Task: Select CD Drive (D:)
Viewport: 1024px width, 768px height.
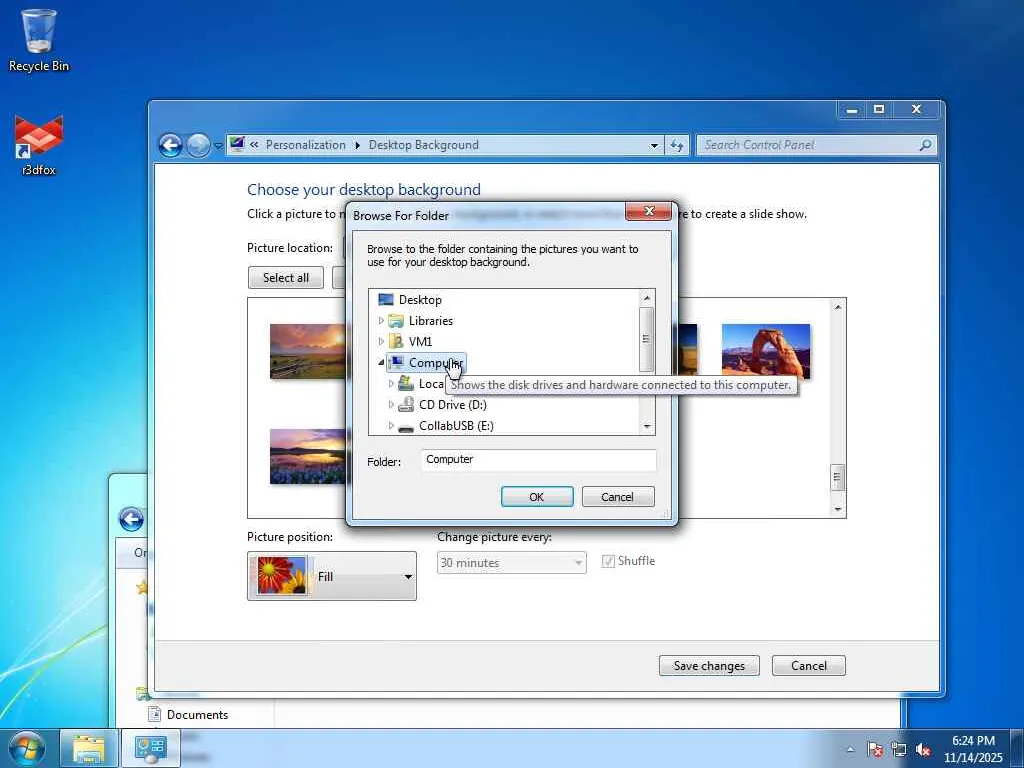Action: [452, 404]
